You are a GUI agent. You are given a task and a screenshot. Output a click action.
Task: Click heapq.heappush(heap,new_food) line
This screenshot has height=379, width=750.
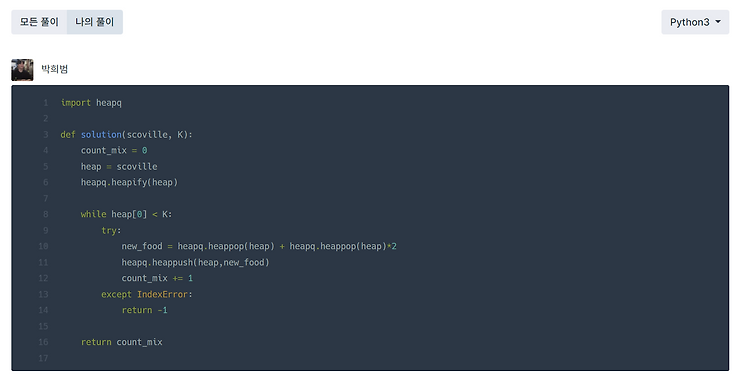(x=195, y=262)
